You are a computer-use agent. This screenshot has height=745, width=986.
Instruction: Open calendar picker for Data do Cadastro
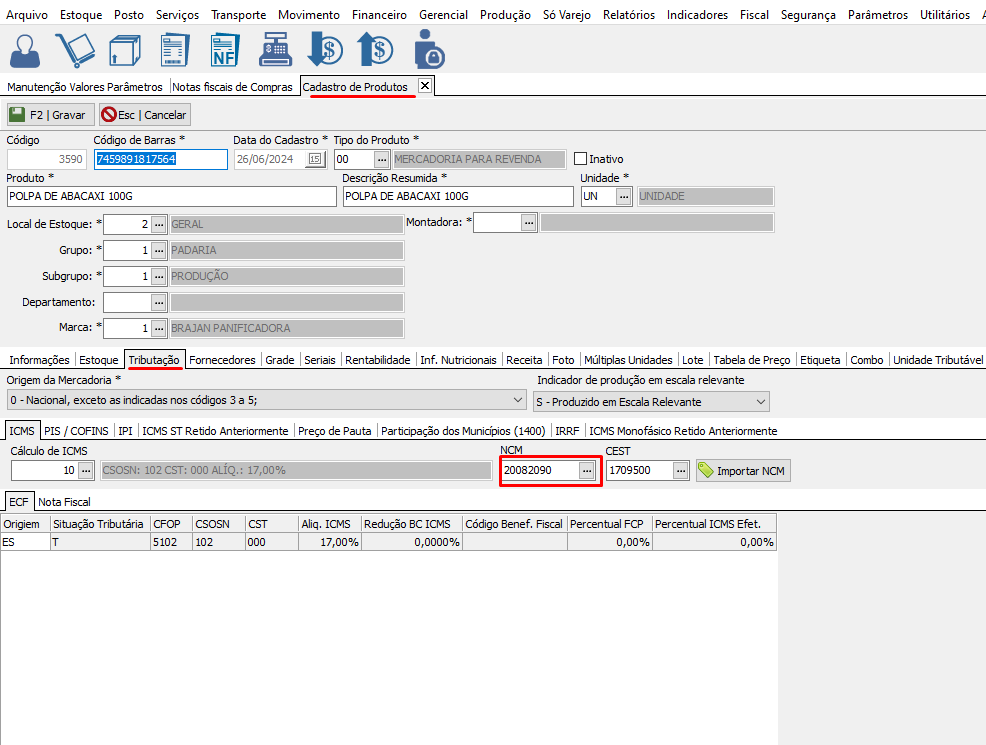coord(315,159)
